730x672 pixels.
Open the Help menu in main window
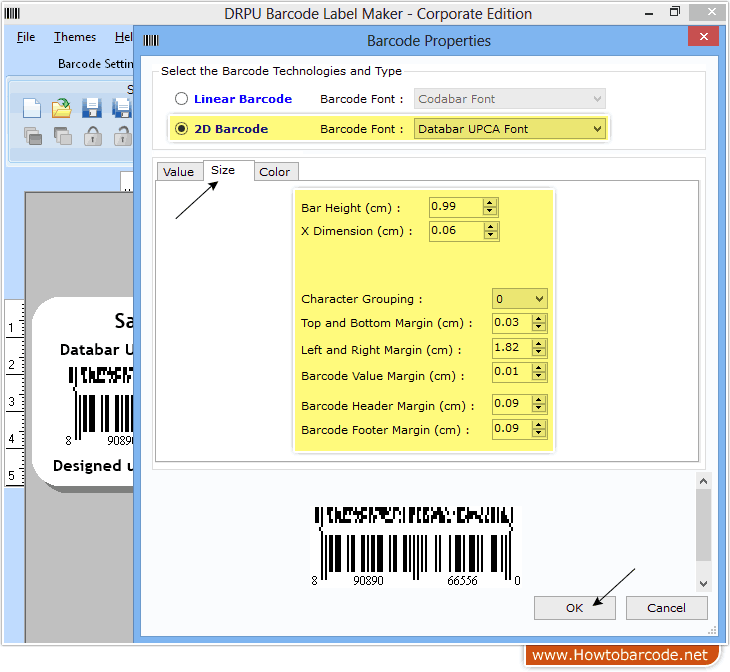pyautogui.click(x=123, y=37)
